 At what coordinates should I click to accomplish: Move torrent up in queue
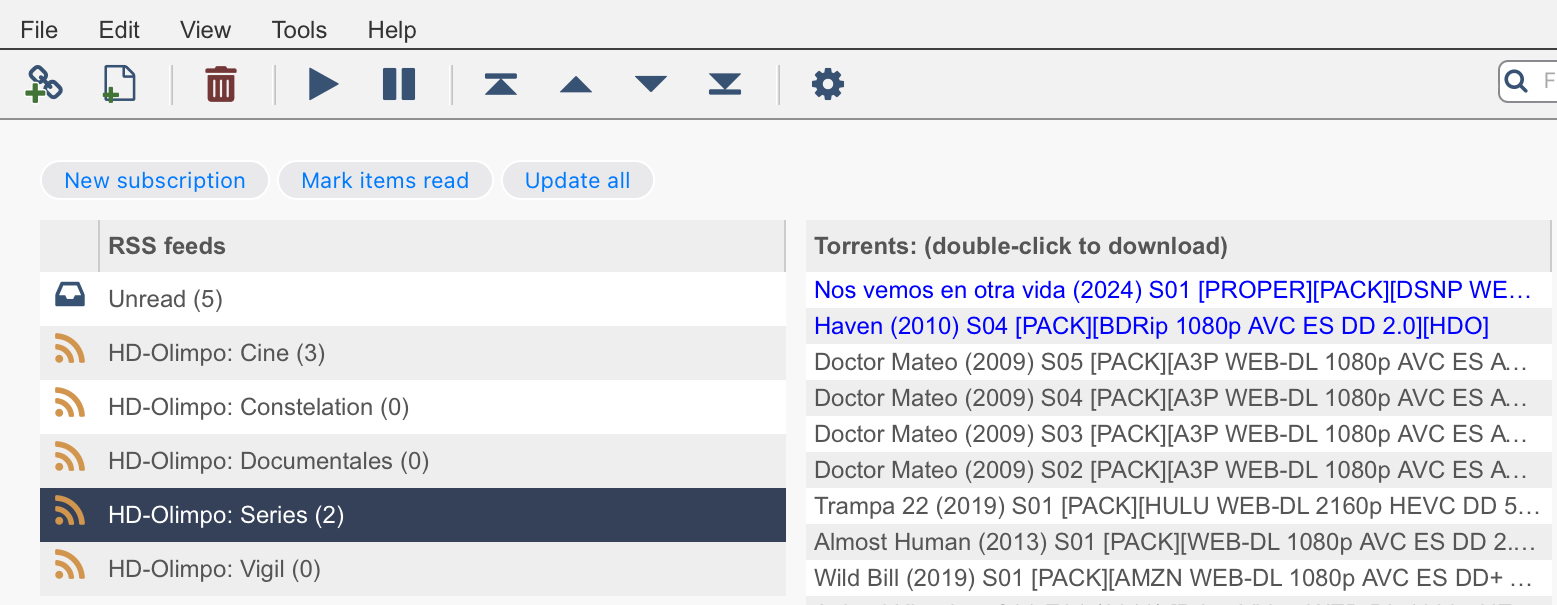coord(576,85)
